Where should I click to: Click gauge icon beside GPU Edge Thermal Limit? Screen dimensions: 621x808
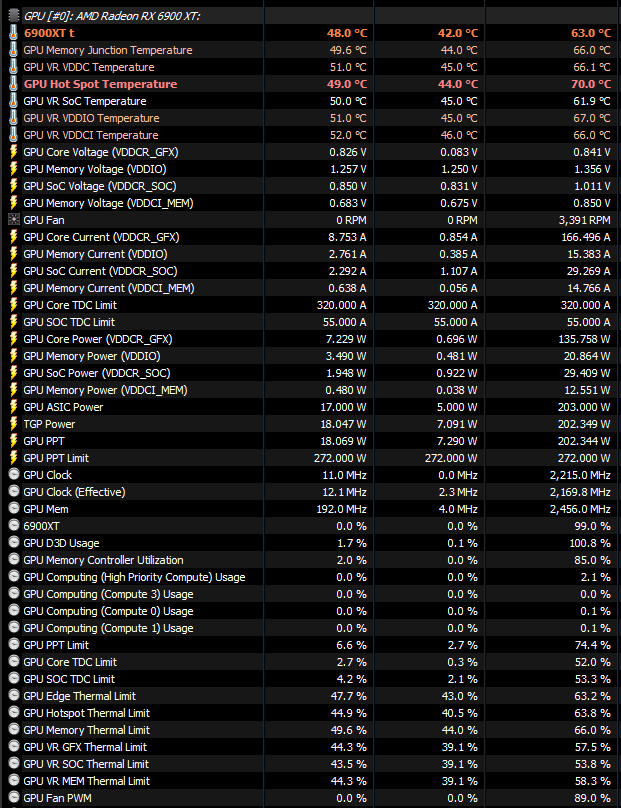click(14, 696)
